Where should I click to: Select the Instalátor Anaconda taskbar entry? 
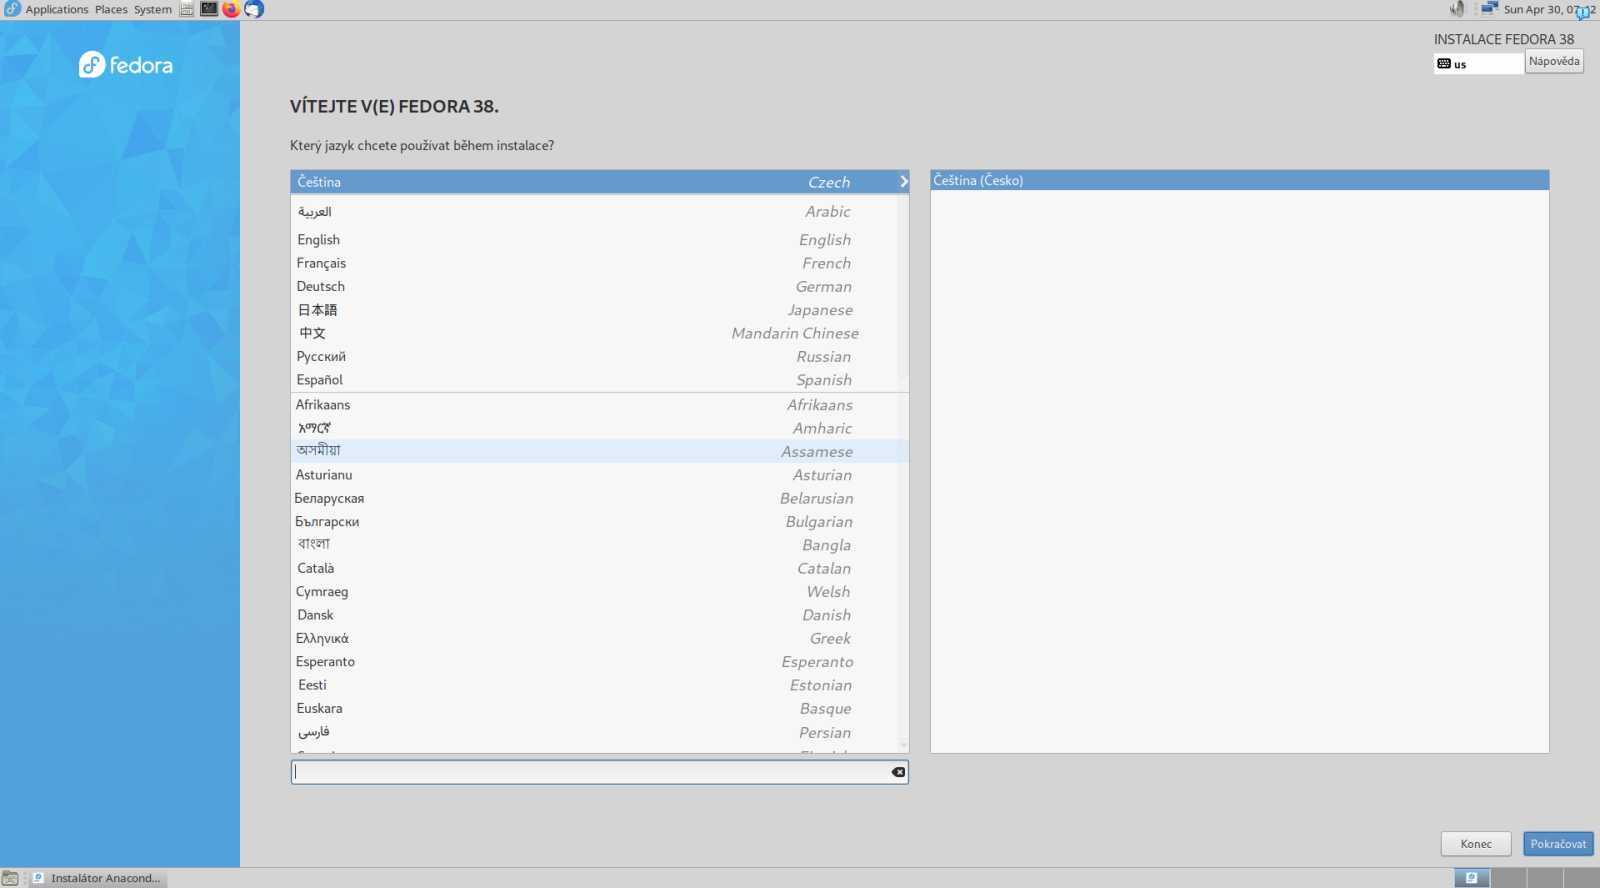pyautogui.click(x=97, y=878)
